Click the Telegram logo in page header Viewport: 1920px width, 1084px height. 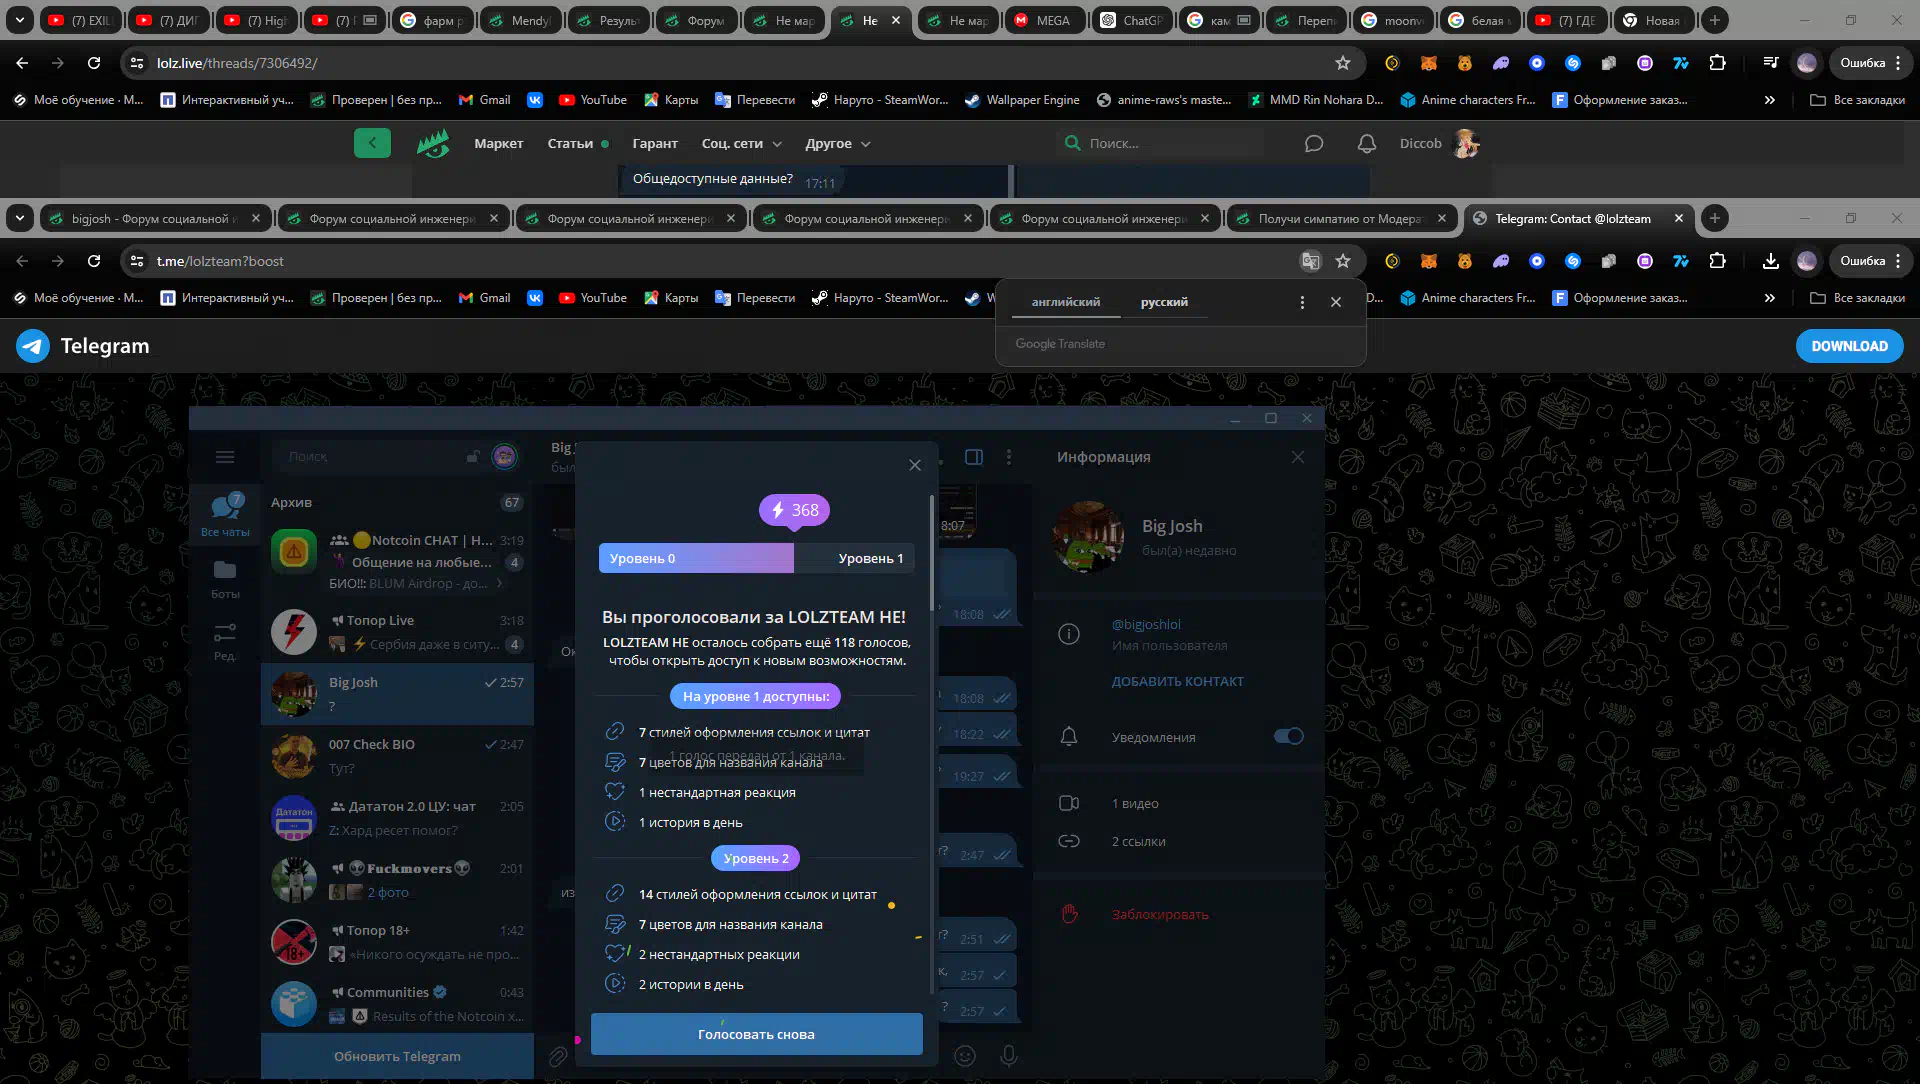pos(83,346)
